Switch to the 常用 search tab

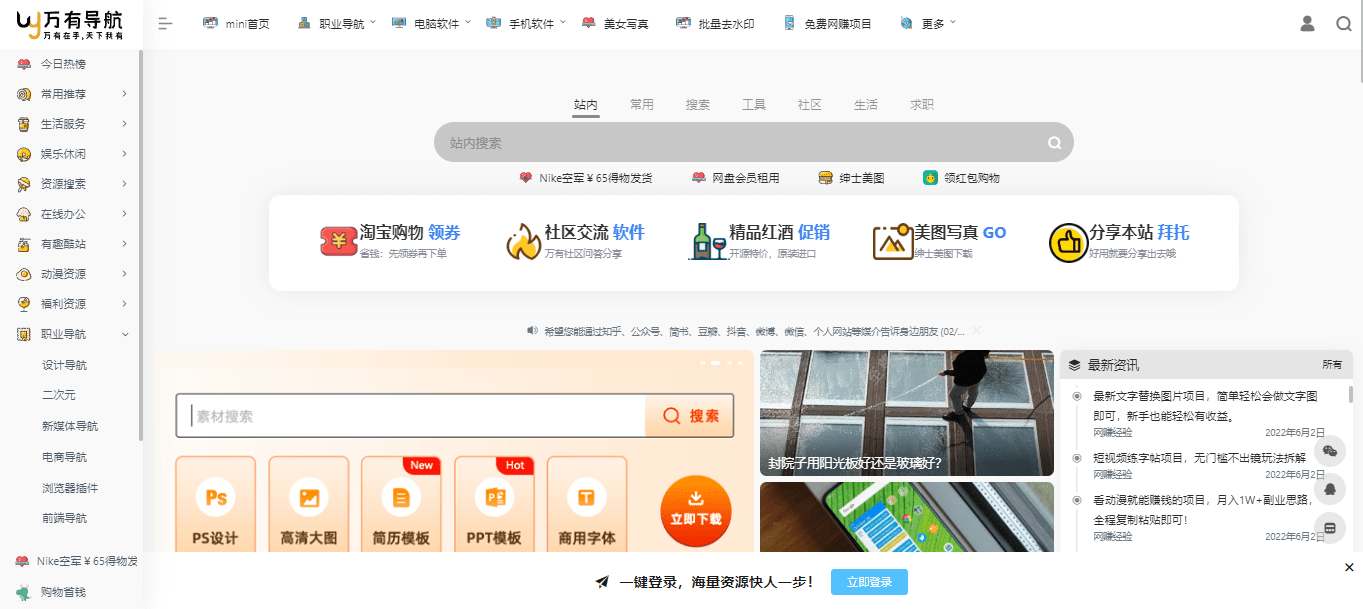pos(642,104)
